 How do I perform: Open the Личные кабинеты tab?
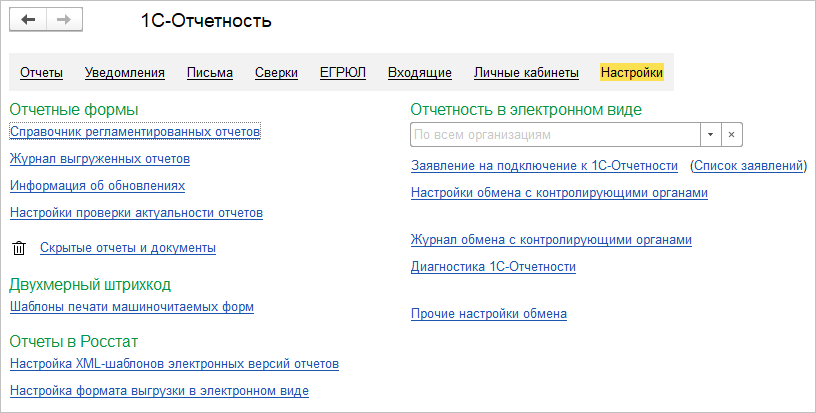click(x=526, y=73)
